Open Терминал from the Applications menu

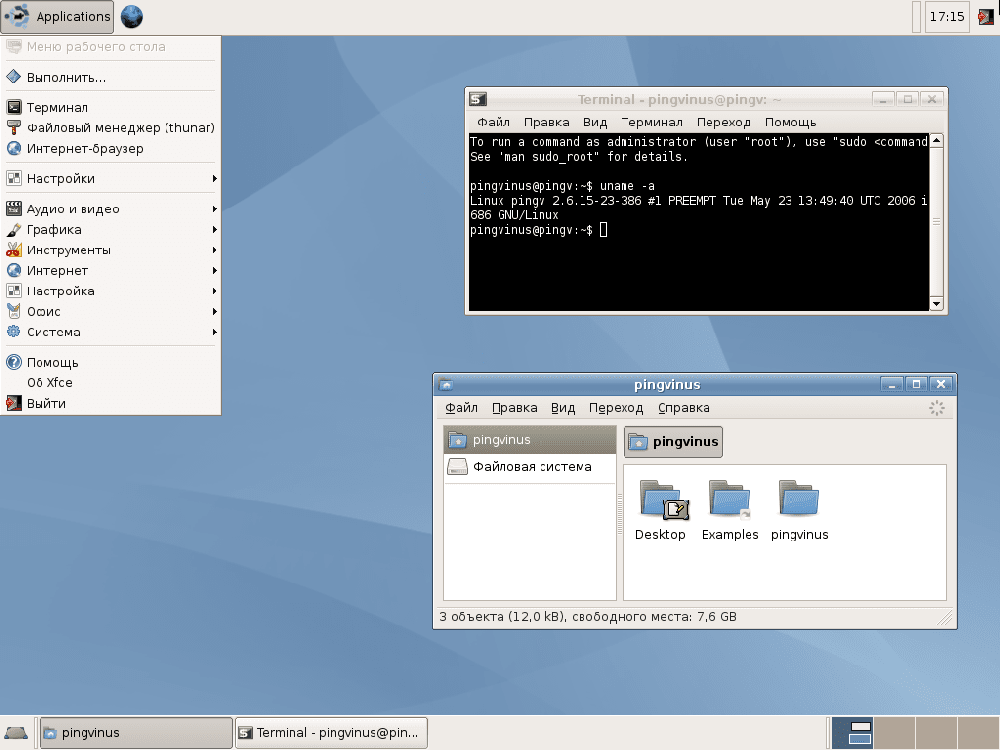point(111,107)
